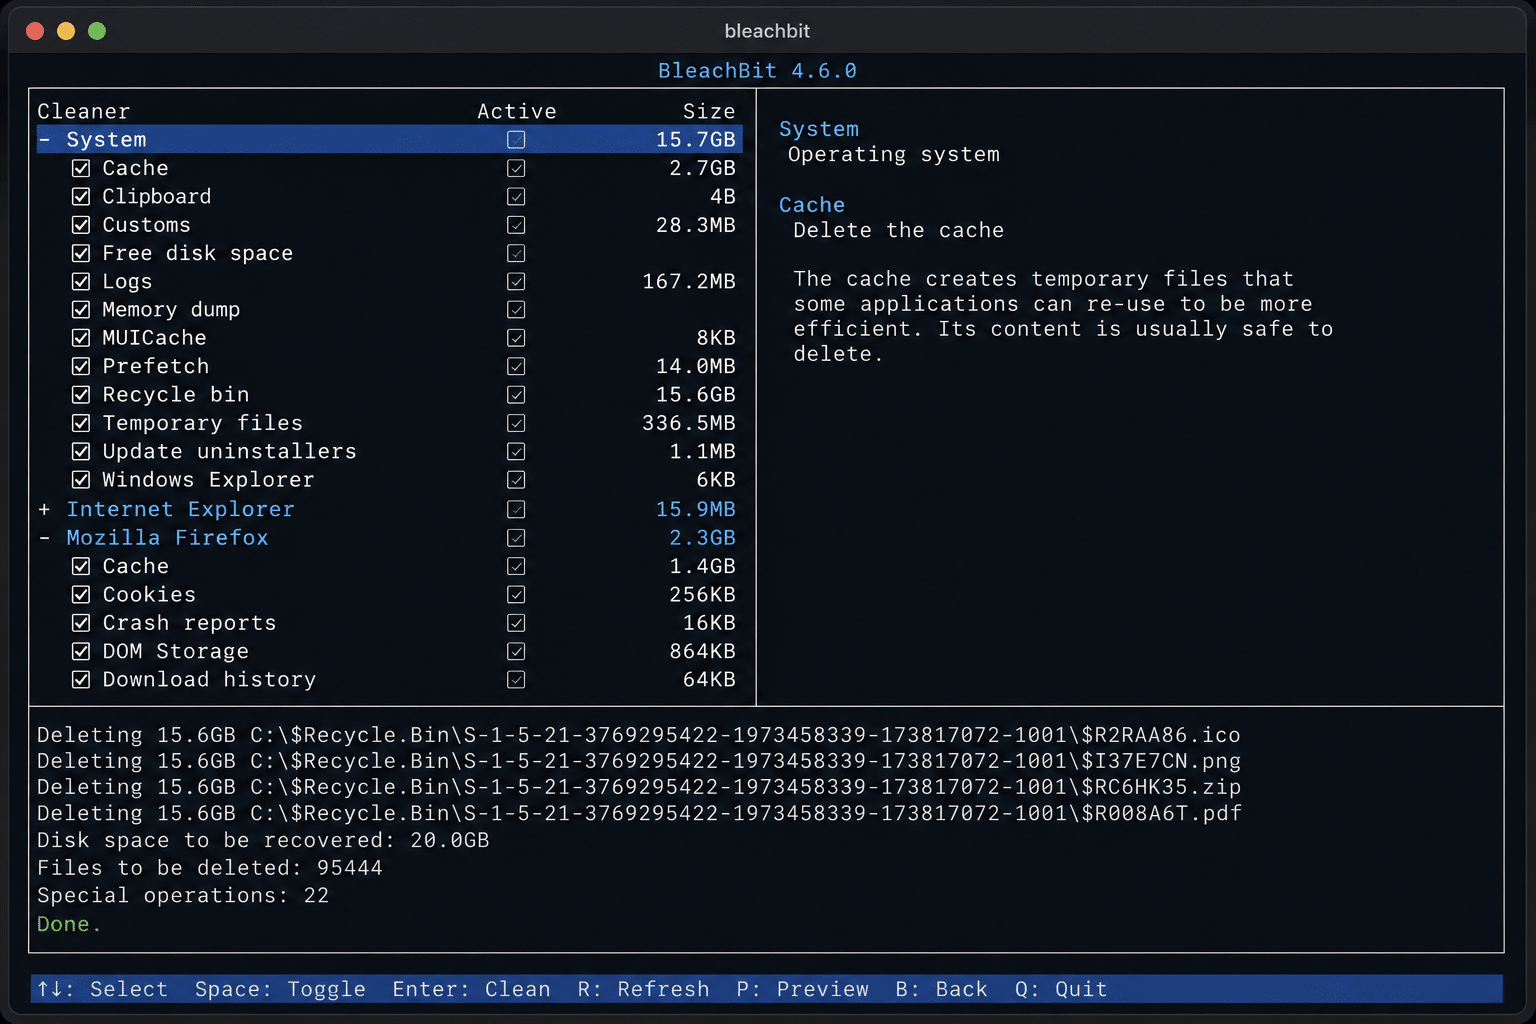This screenshot has width=1536, height=1024.
Task: Uncheck the box left of Download history
Action: [81, 680]
